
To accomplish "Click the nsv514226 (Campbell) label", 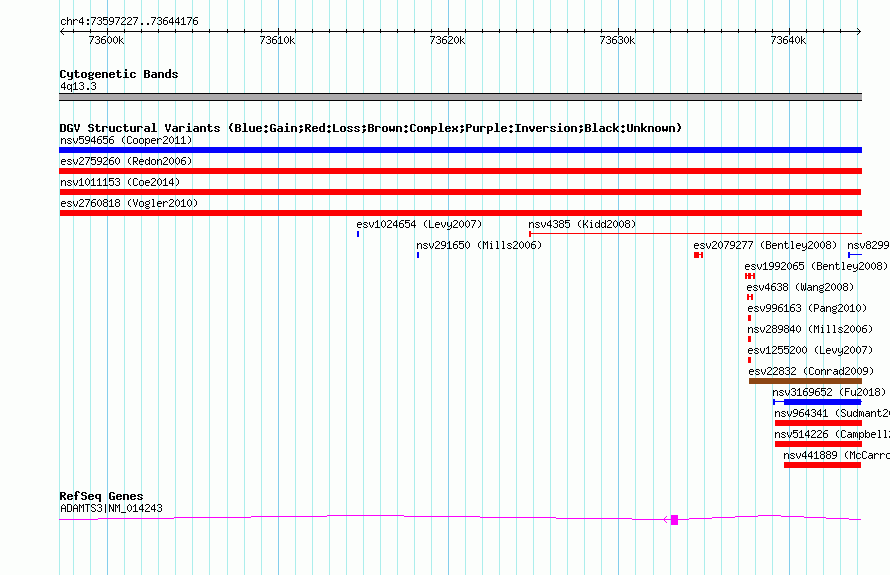I will 832,434.
